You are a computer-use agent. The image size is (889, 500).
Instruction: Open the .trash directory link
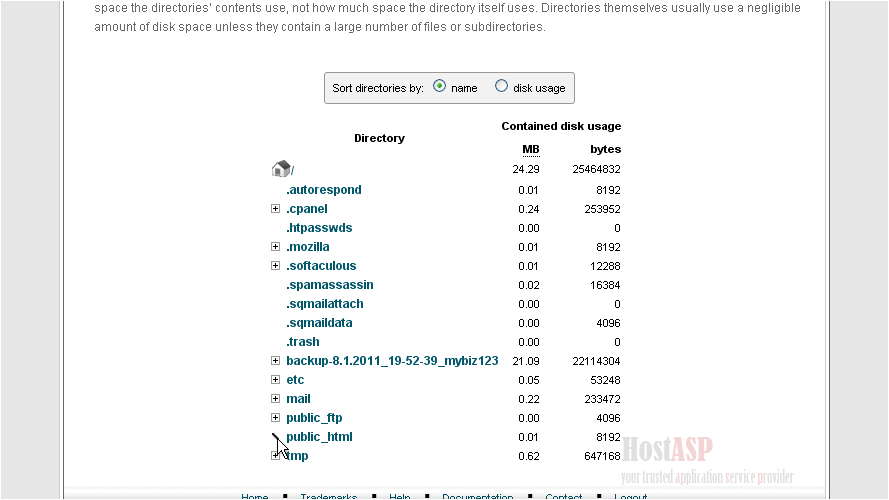tap(302, 342)
